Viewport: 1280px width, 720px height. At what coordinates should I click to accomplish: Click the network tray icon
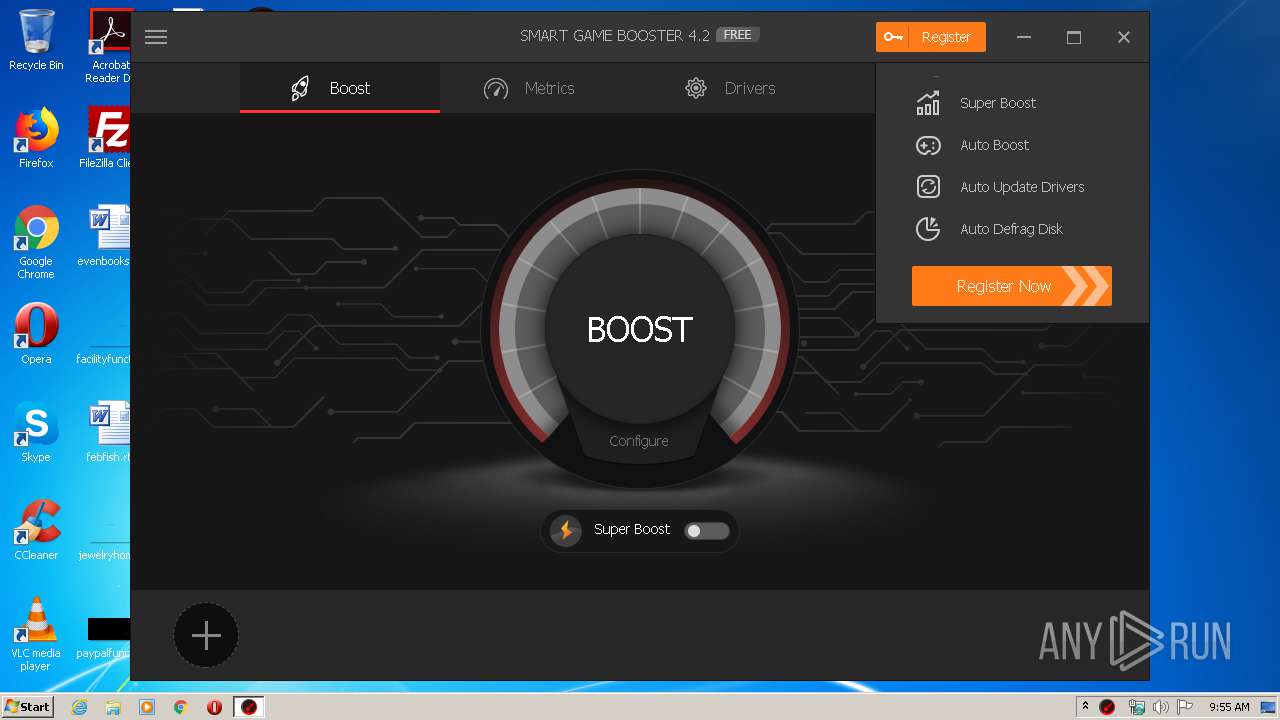point(1136,707)
